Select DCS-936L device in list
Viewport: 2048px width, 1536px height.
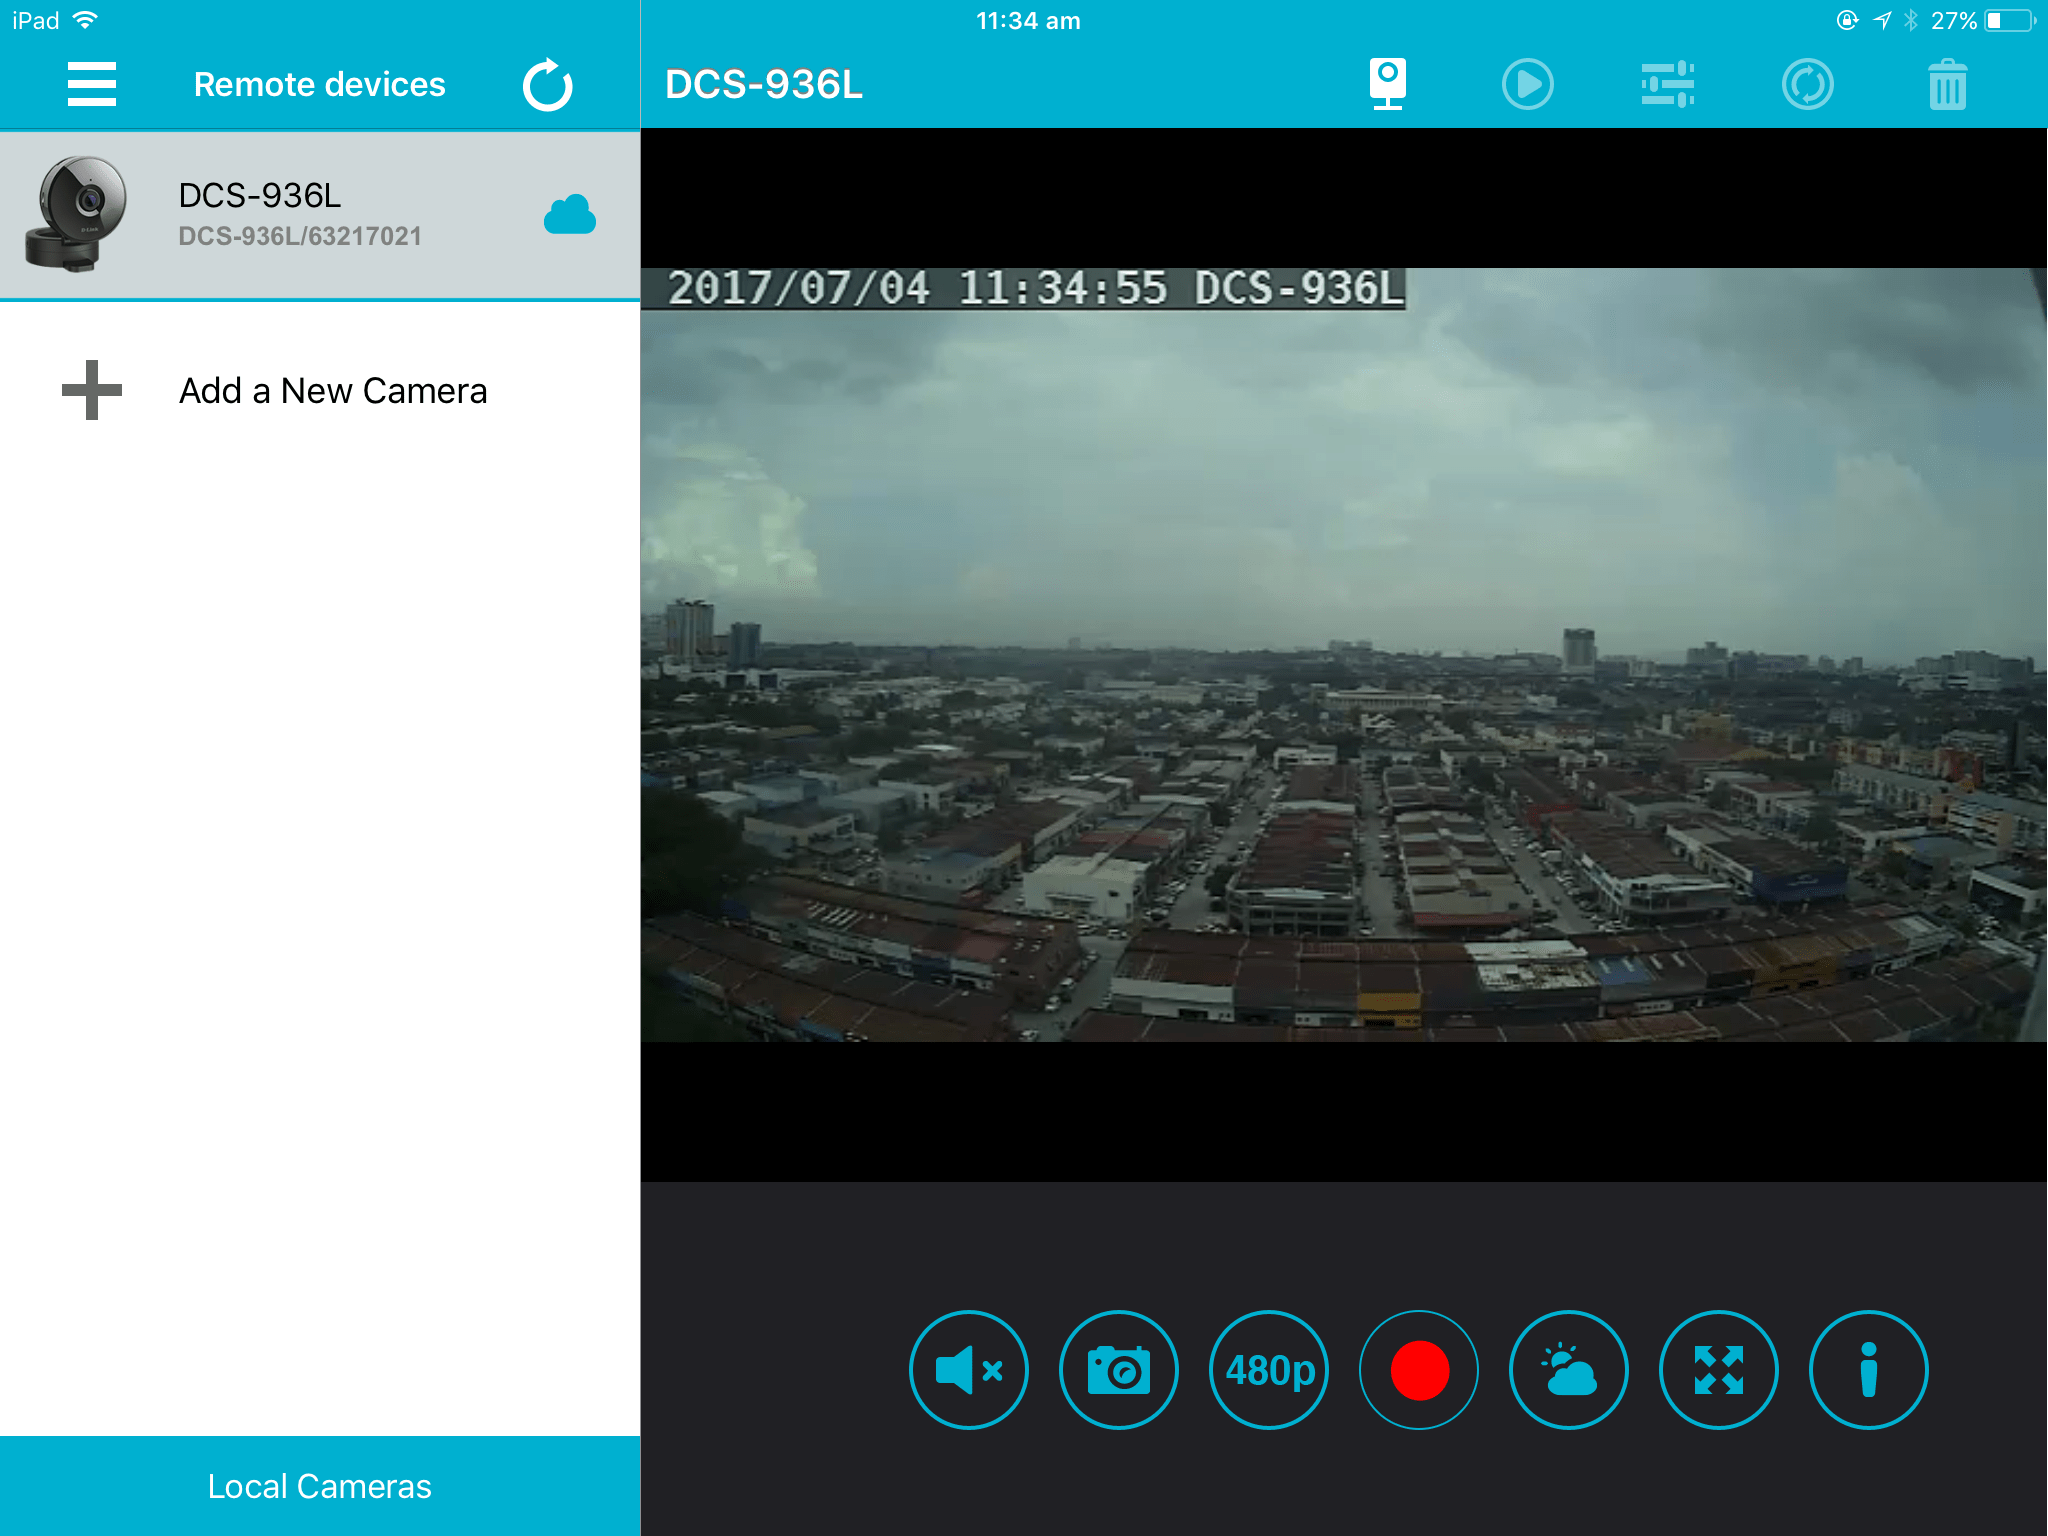(x=300, y=214)
